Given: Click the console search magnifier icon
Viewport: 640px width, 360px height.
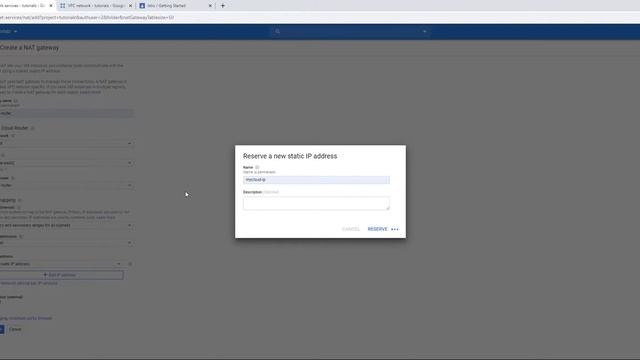Looking at the screenshot, I should 278,31.
